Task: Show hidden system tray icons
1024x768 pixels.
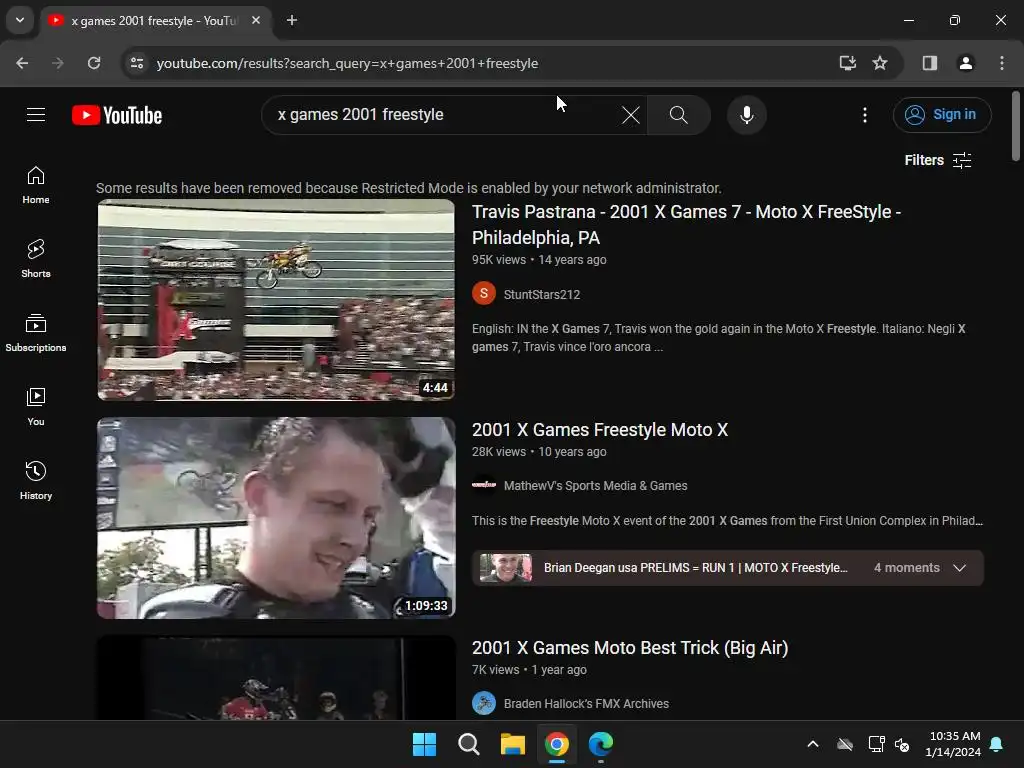Action: tap(812, 744)
